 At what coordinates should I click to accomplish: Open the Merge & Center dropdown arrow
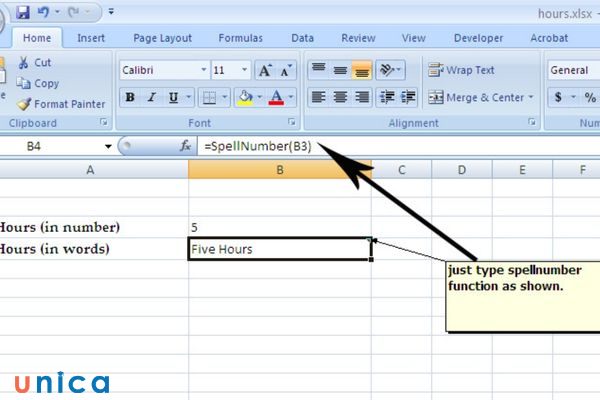[531, 97]
